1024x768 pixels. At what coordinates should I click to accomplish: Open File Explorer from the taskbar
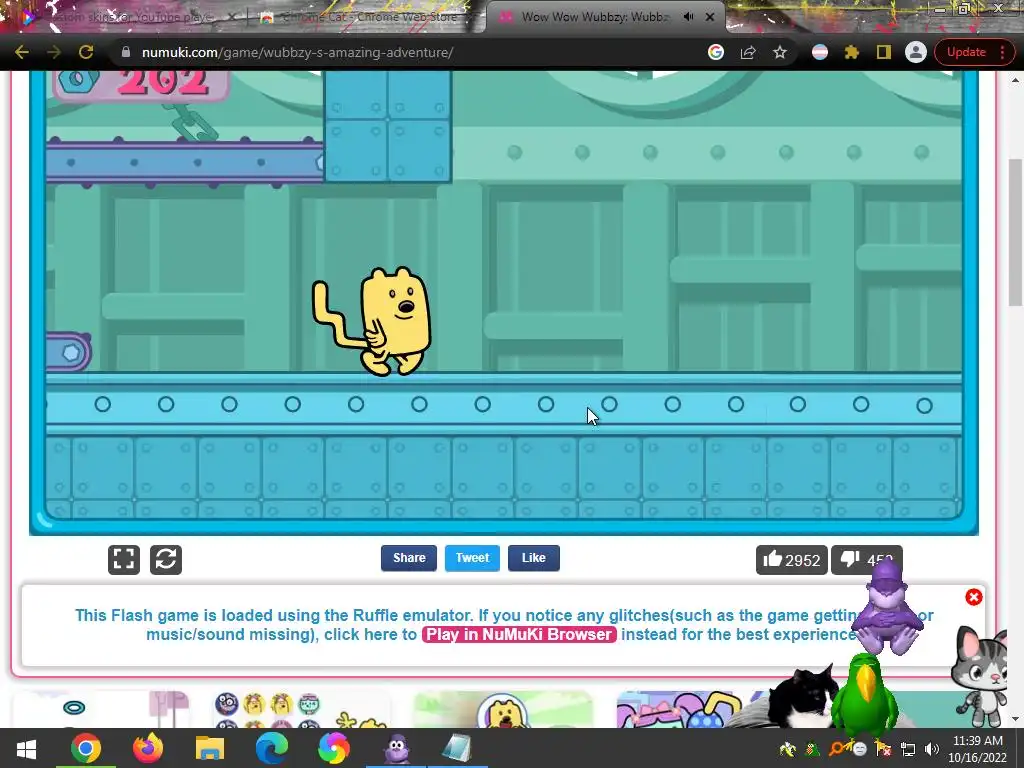tap(210, 748)
